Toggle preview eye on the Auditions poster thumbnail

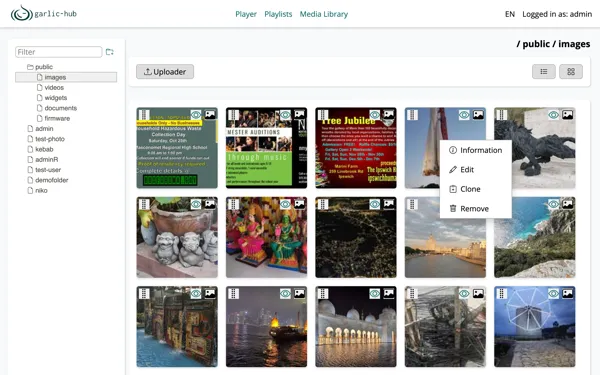click(x=285, y=114)
